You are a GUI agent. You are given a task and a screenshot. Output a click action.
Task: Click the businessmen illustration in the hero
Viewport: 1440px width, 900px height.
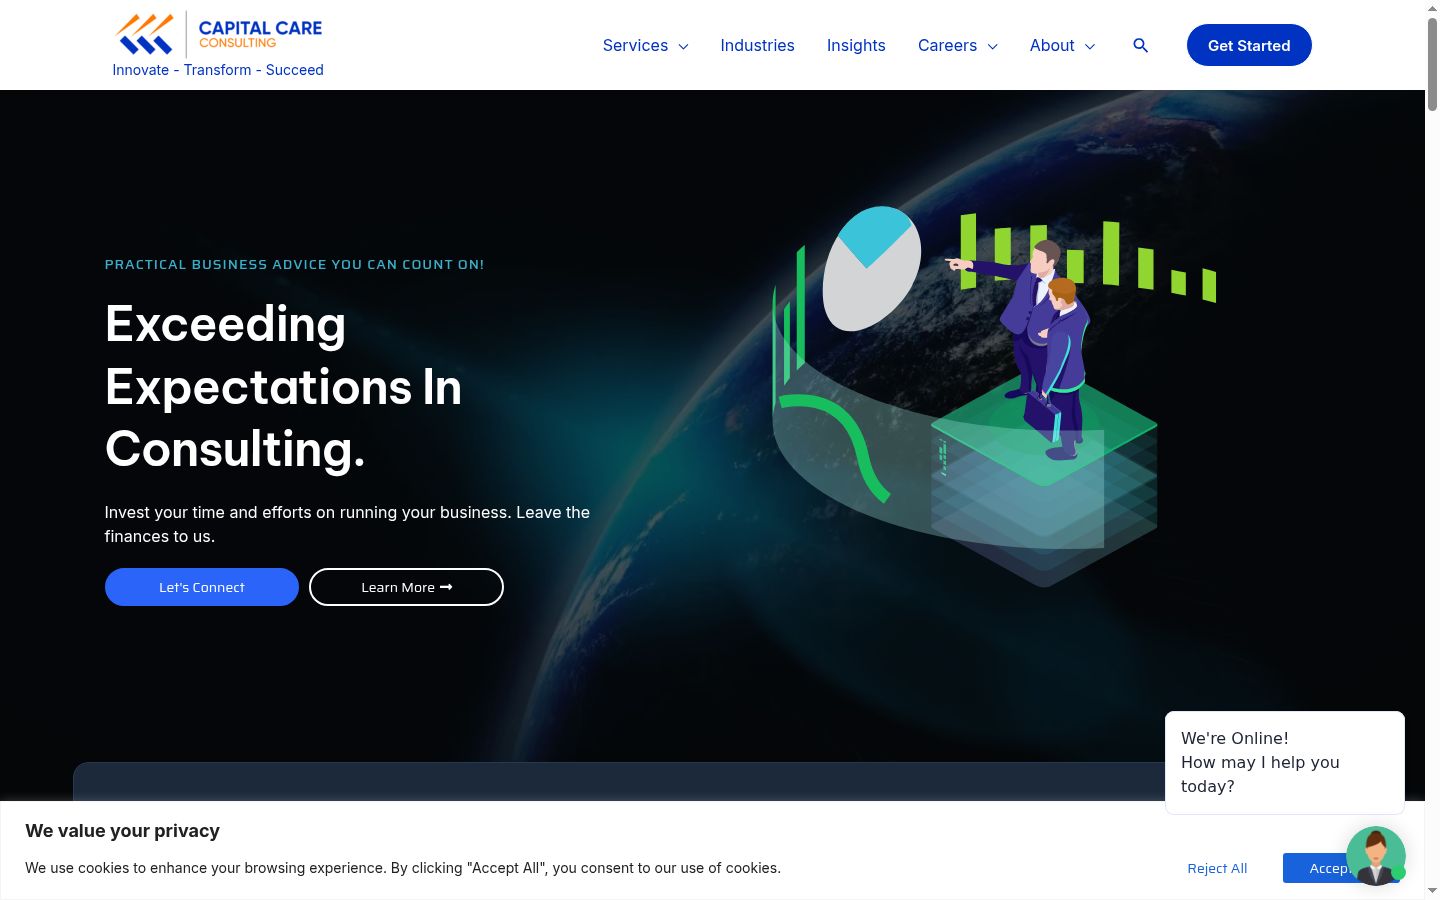[x=994, y=395]
